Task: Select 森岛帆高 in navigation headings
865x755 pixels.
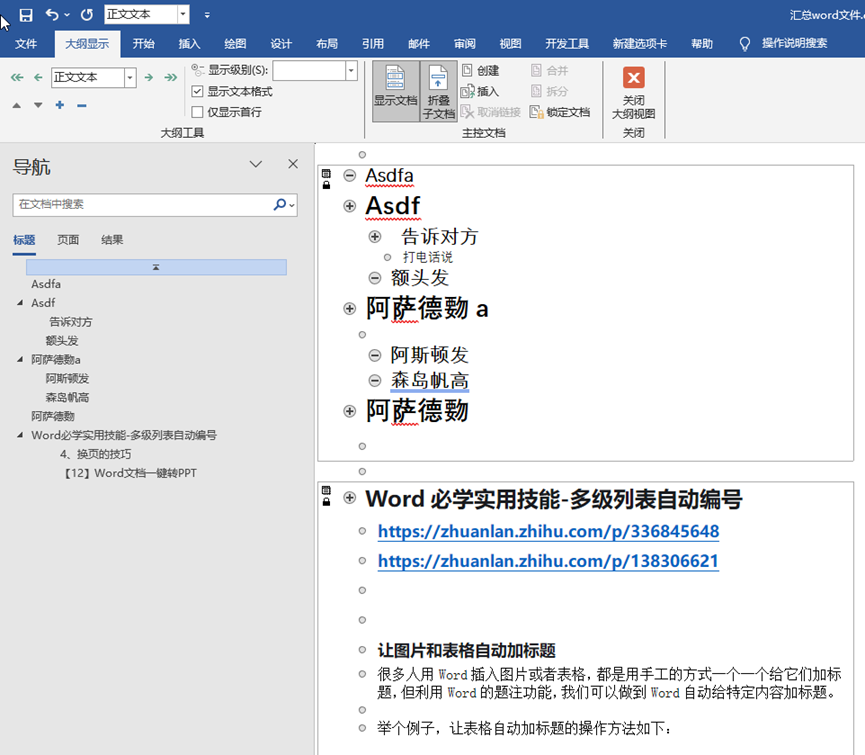Action: (67, 398)
